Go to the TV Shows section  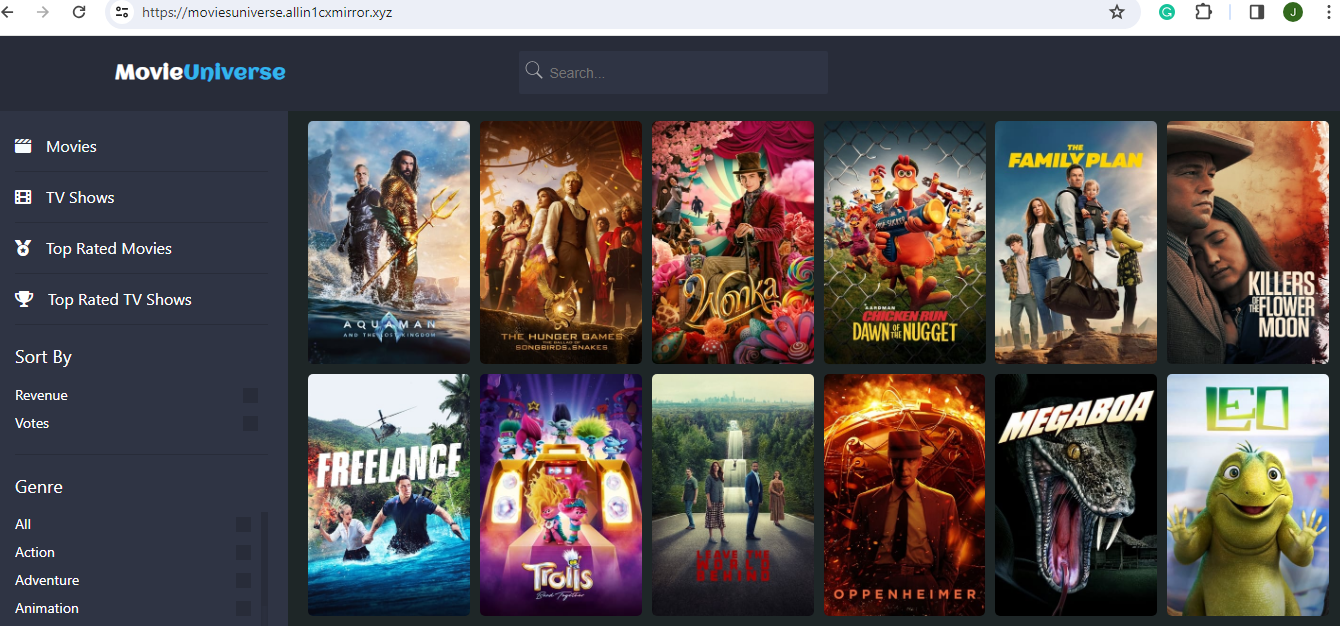[x=80, y=198]
